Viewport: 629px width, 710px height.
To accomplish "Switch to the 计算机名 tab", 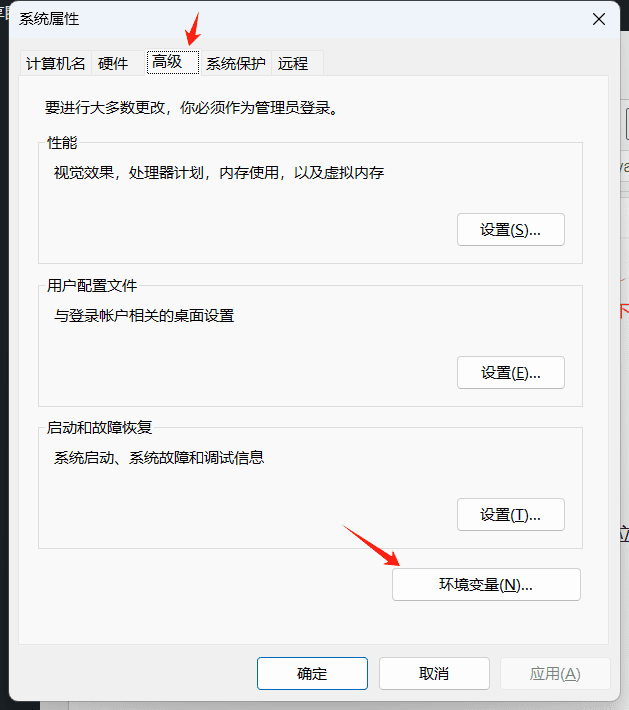I will tap(56, 63).
